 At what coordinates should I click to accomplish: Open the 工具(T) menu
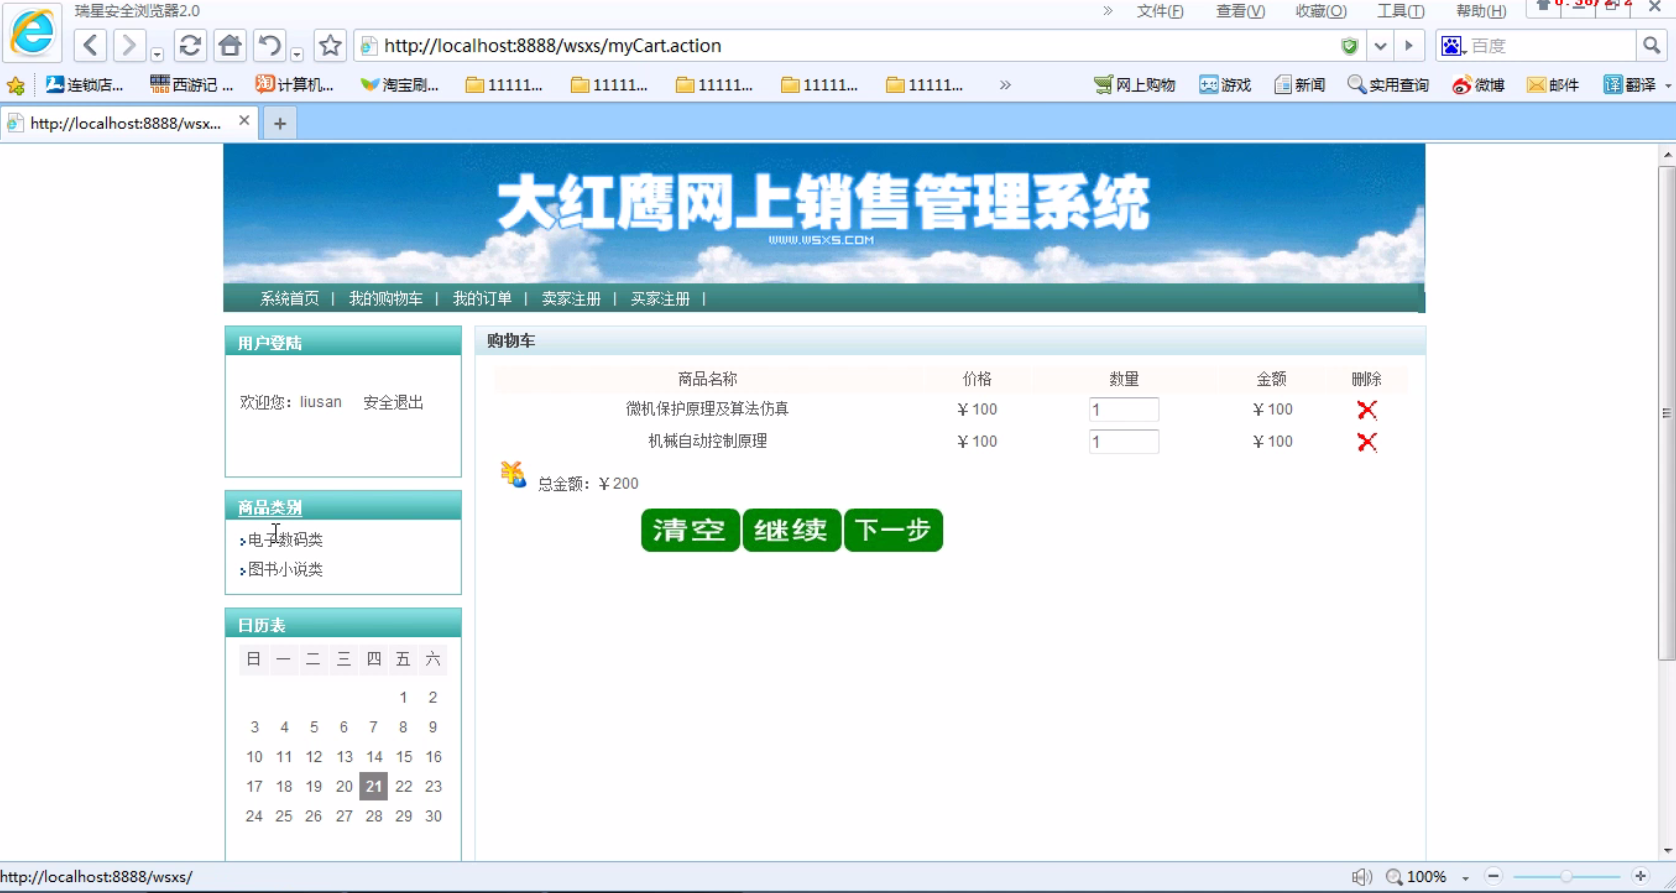1401,11
